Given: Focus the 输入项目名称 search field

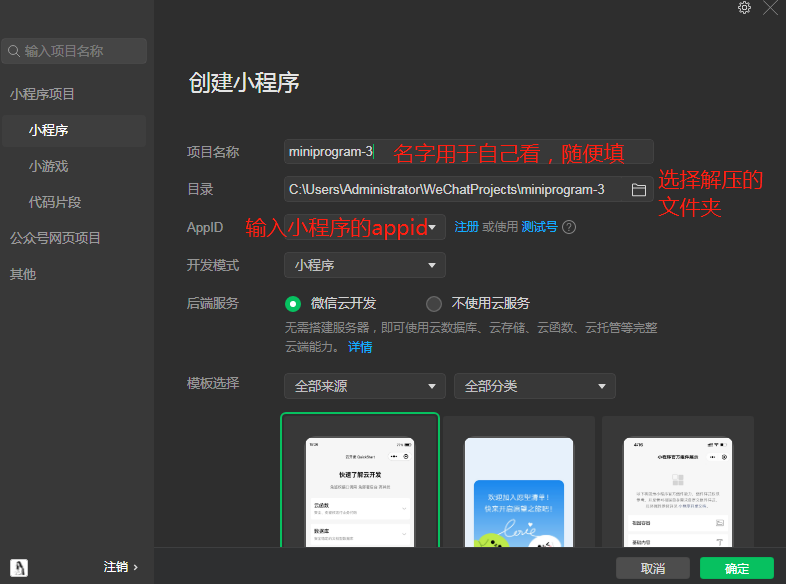Looking at the screenshot, I should (74, 51).
